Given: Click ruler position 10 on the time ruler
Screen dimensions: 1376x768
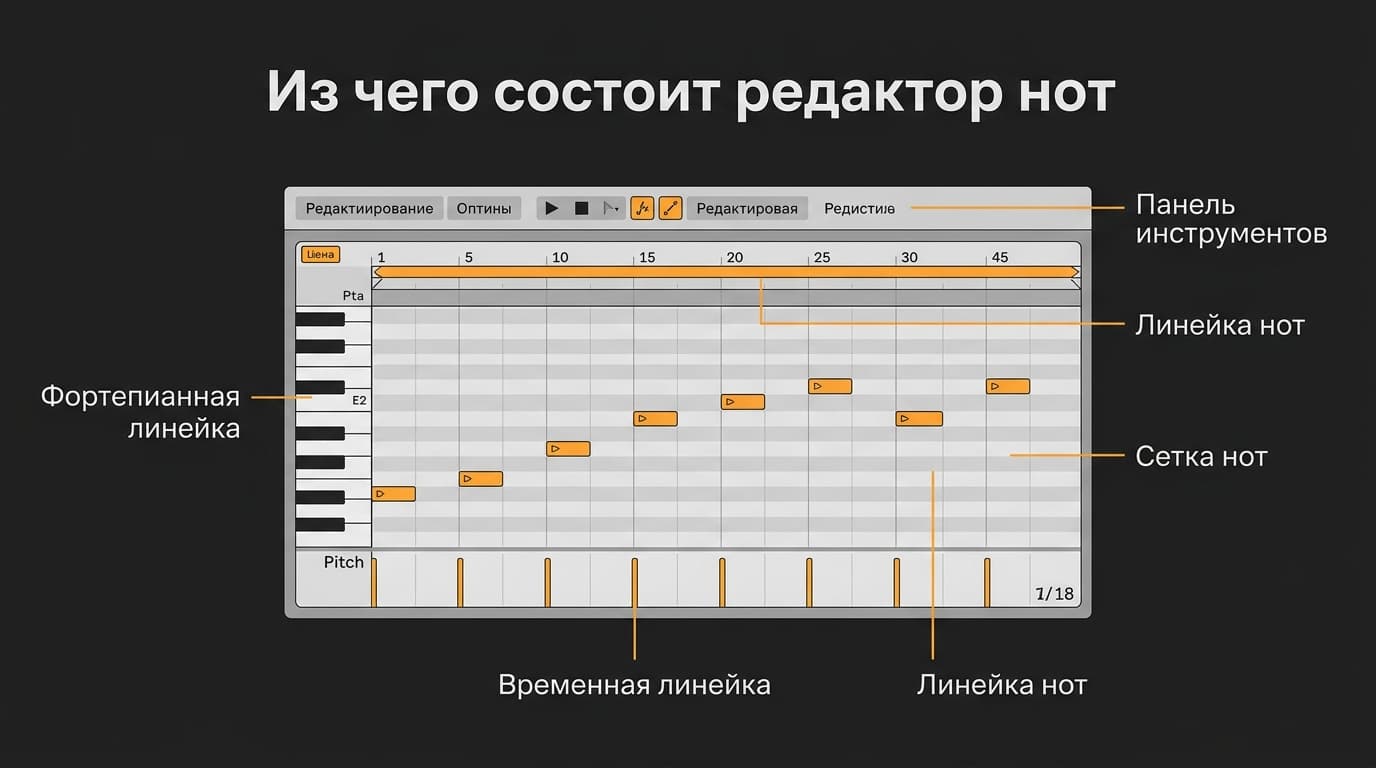Looking at the screenshot, I should coord(560,258).
